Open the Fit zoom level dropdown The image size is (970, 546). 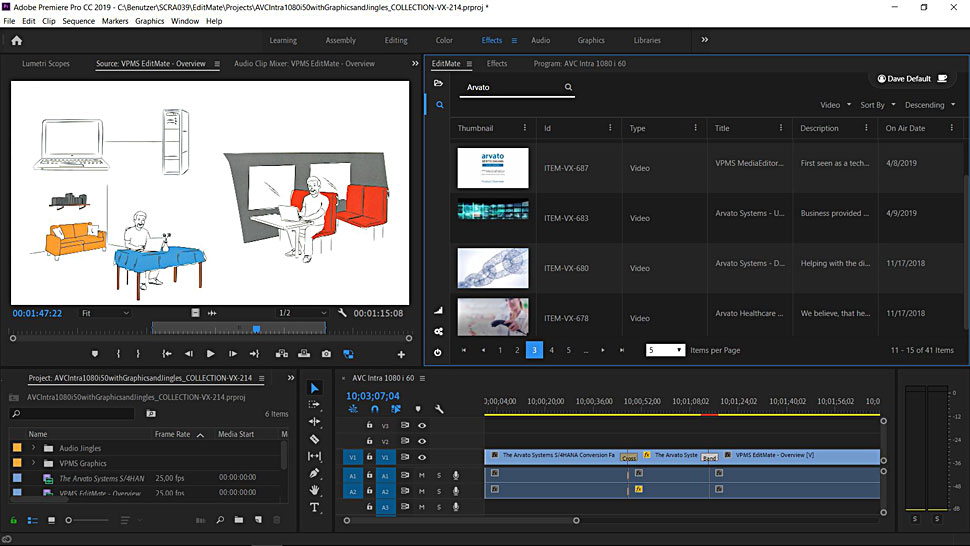pos(106,313)
